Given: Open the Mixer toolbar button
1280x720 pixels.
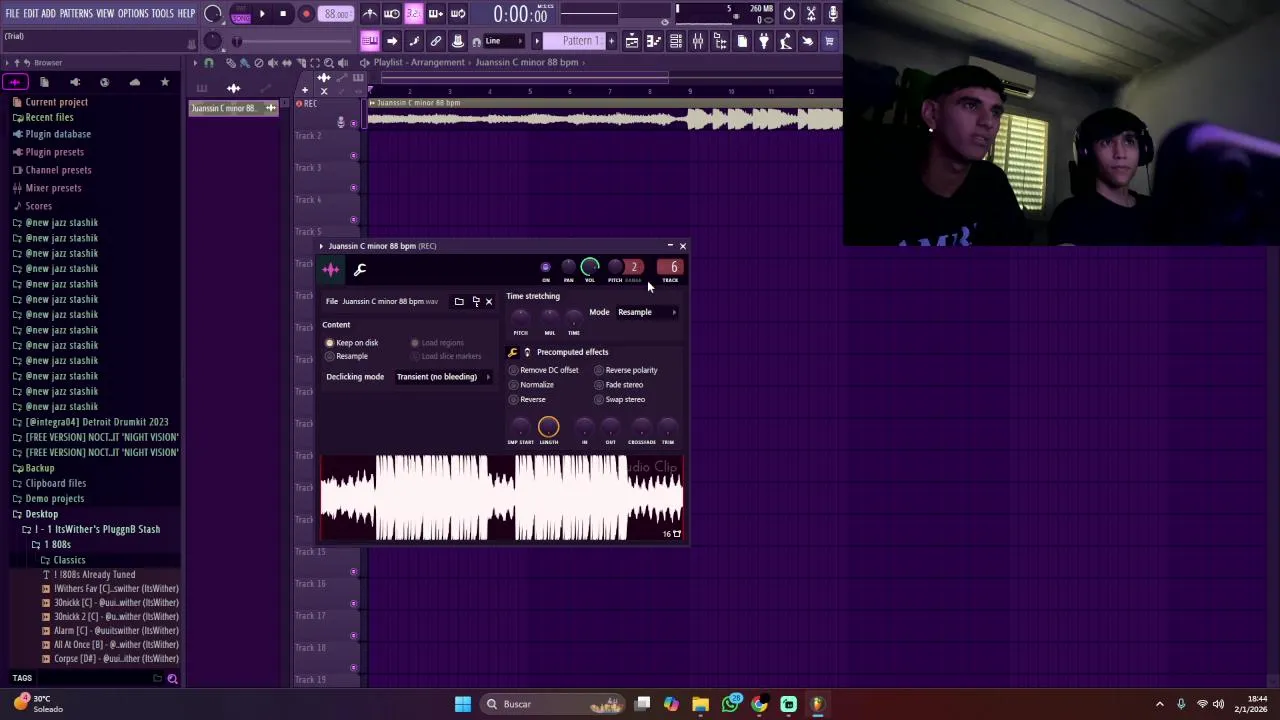Looking at the screenshot, I should [x=698, y=41].
